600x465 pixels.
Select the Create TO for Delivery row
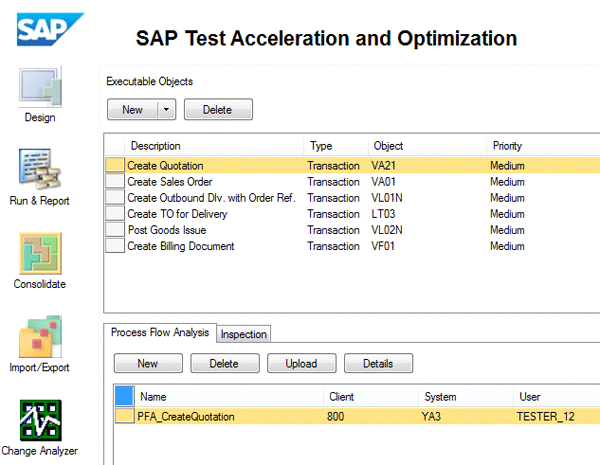tap(178, 214)
